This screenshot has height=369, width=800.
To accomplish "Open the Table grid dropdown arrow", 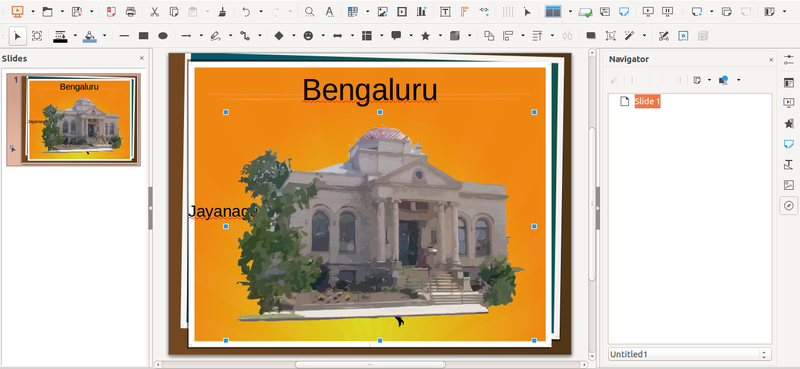I will coord(367,11).
